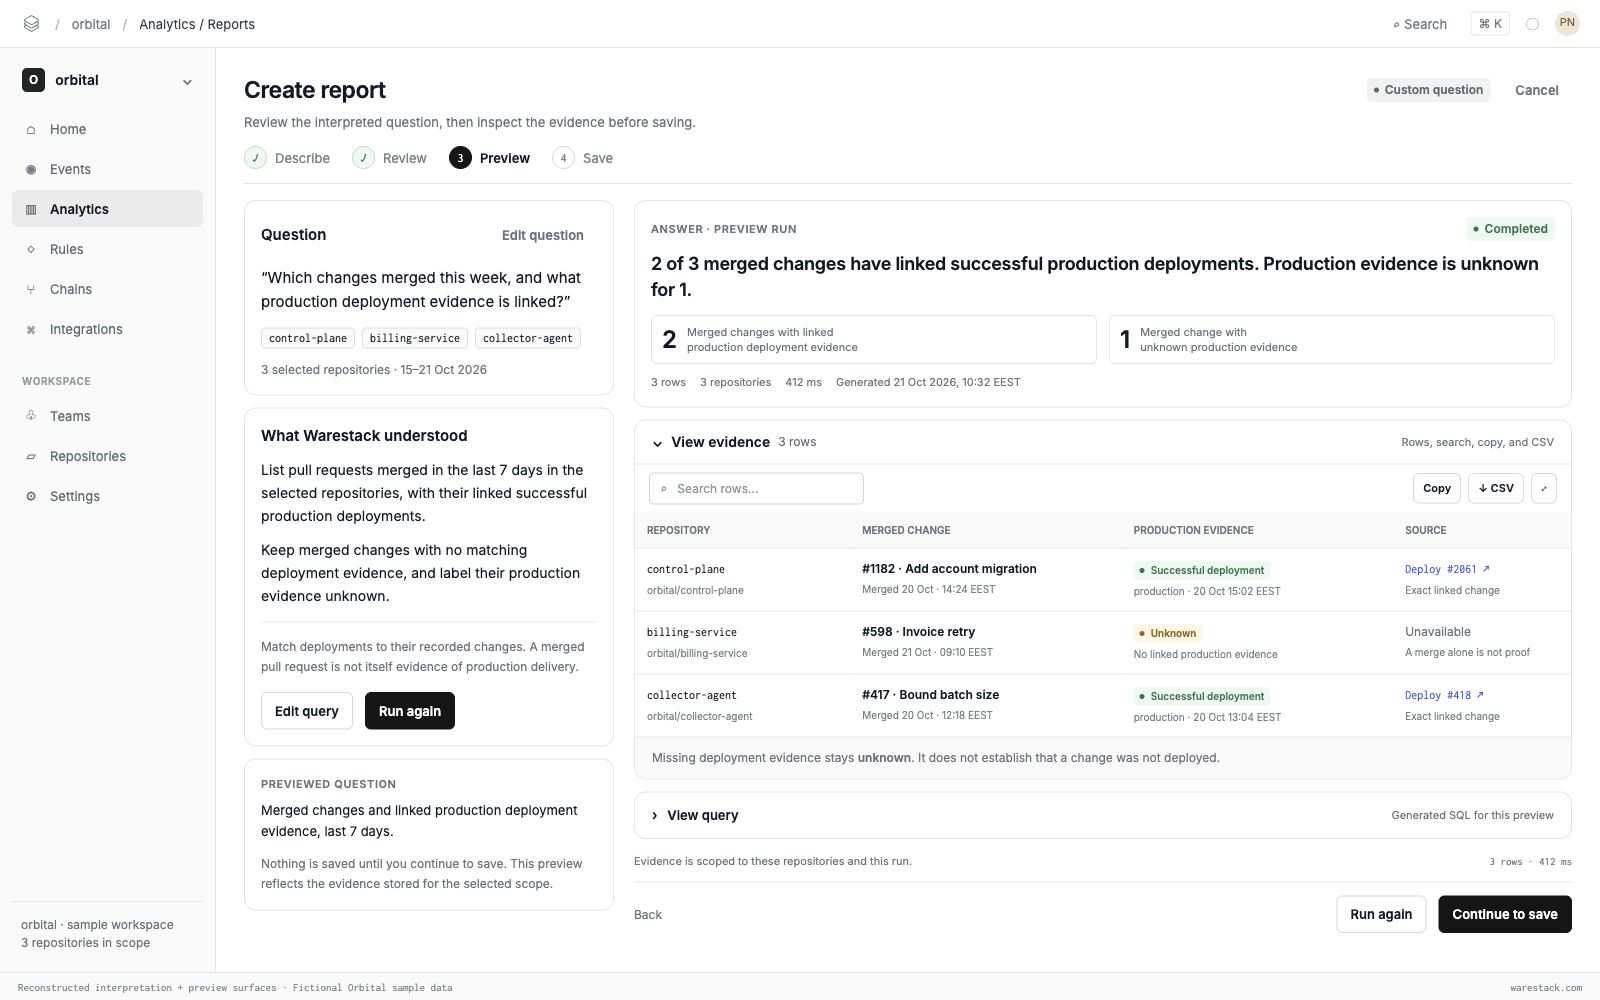Click the PN user avatar

click(x=1567, y=23)
